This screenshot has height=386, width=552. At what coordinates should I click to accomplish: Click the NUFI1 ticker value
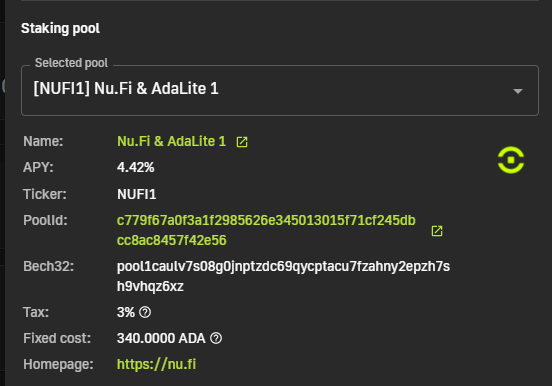(137, 194)
